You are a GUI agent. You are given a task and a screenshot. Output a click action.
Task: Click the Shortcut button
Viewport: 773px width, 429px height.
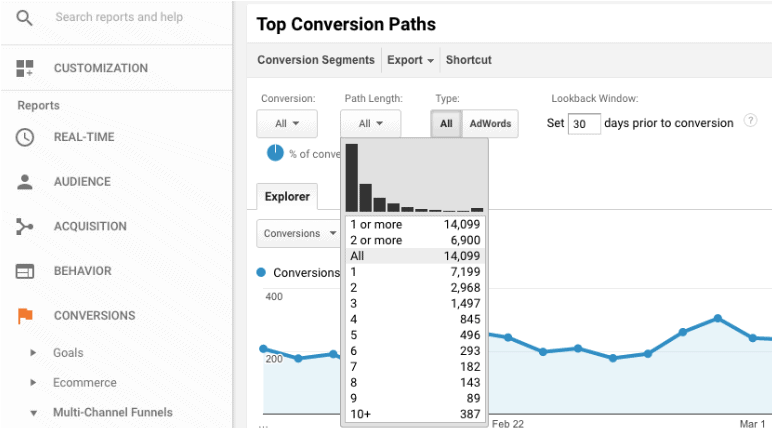coord(468,60)
